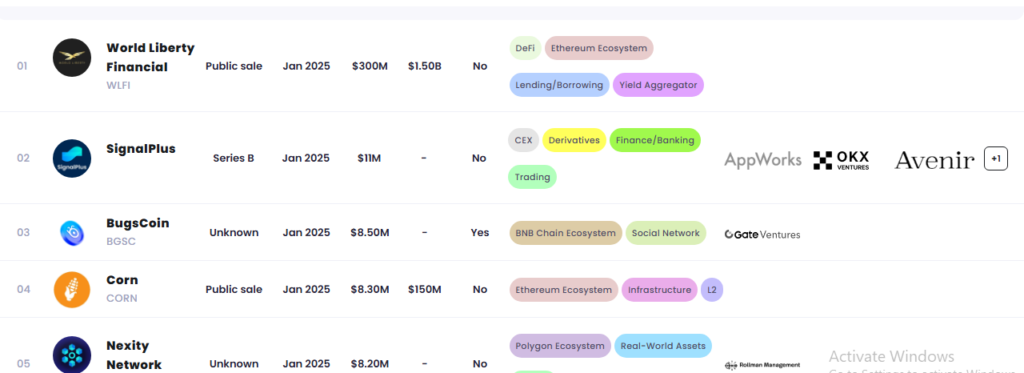Open the L2 tag on Corn
Viewport: 1024px width, 373px height.
click(x=712, y=290)
